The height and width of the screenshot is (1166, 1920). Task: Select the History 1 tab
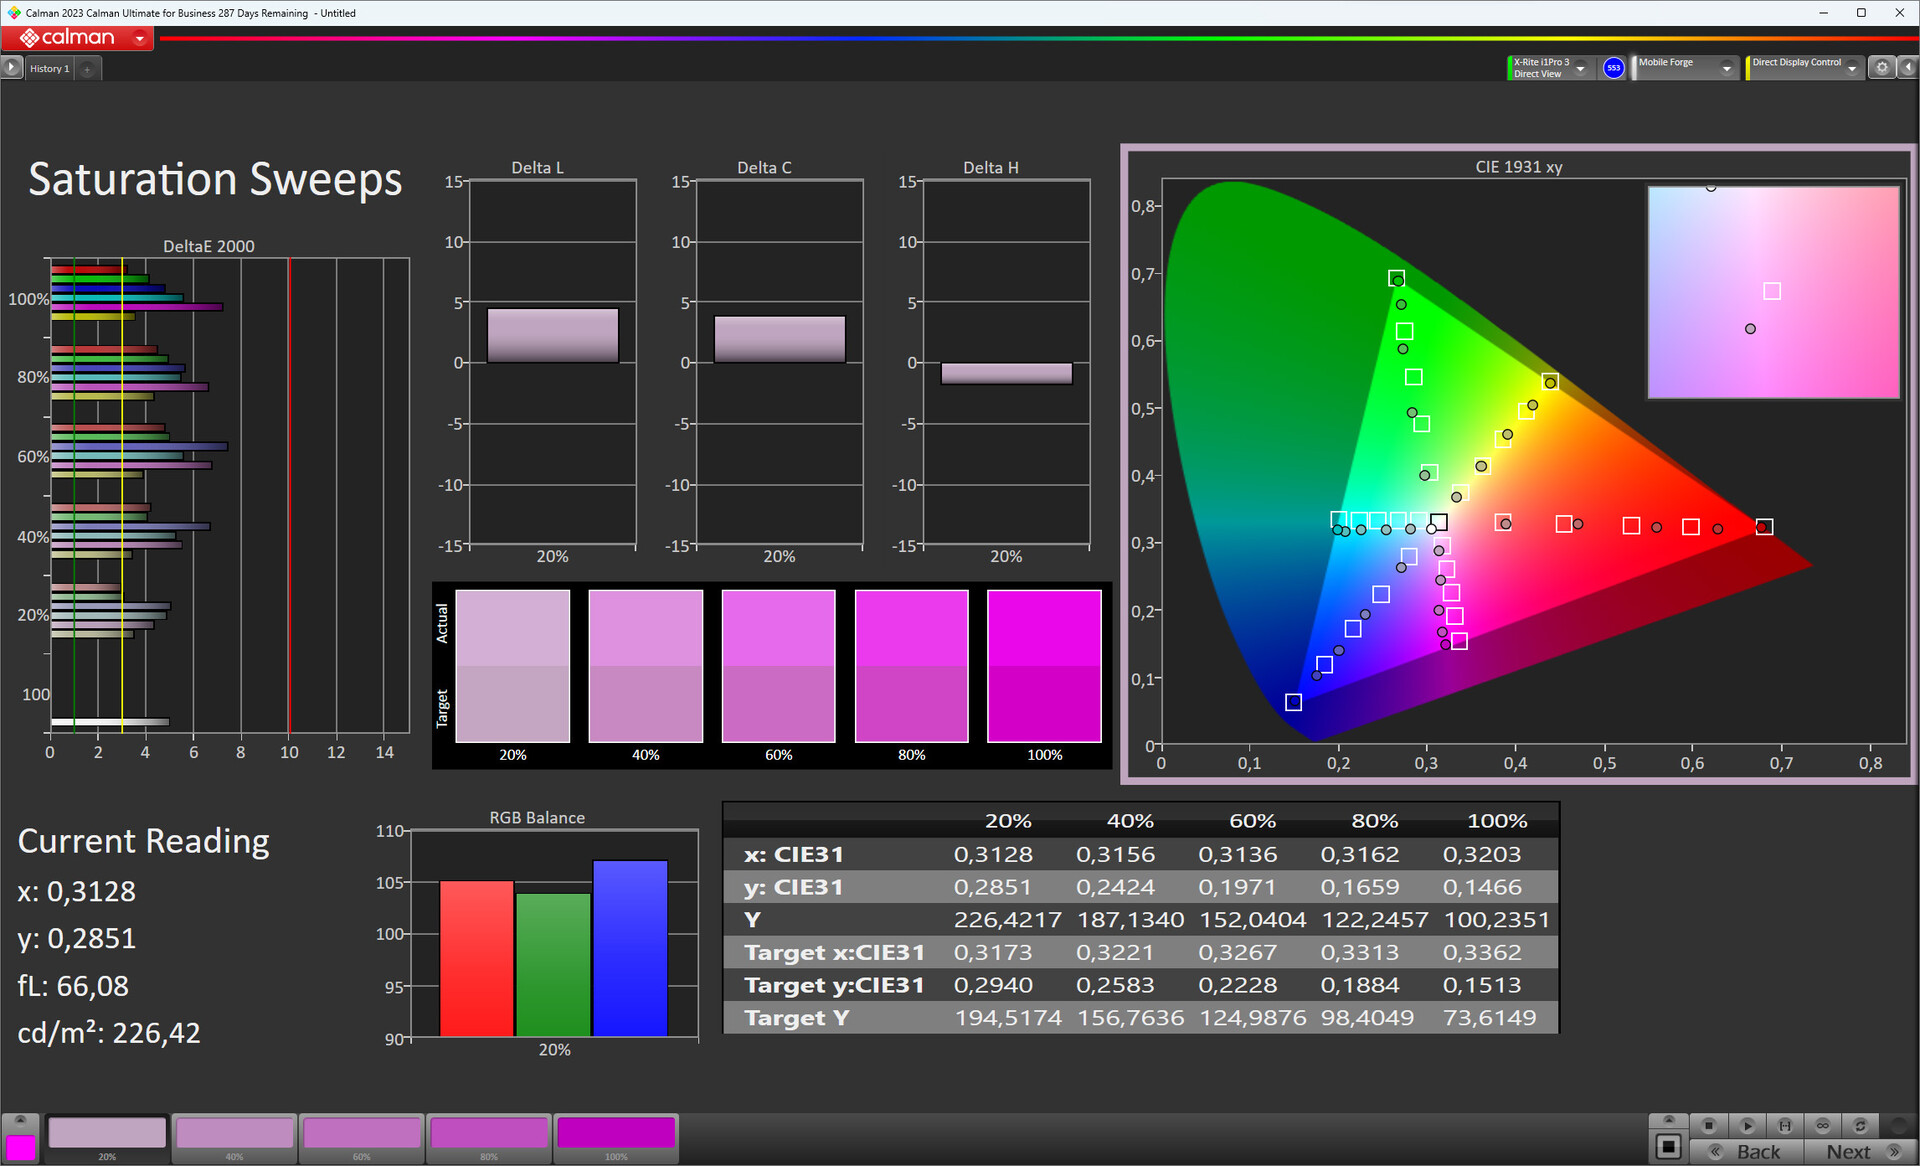tap(49, 68)
